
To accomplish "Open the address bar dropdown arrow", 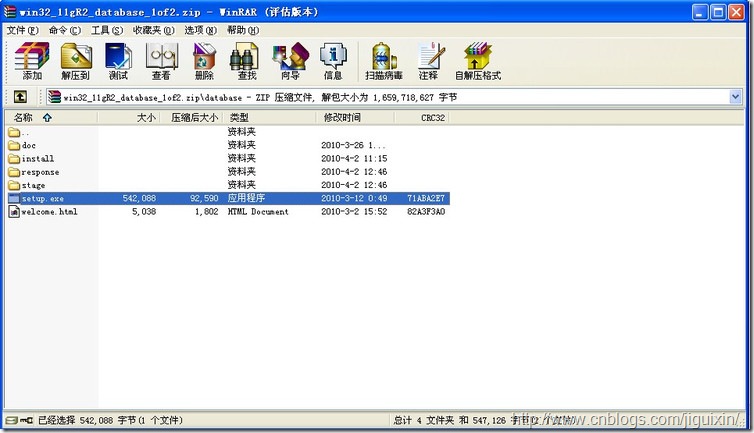I will pos(735,97).
